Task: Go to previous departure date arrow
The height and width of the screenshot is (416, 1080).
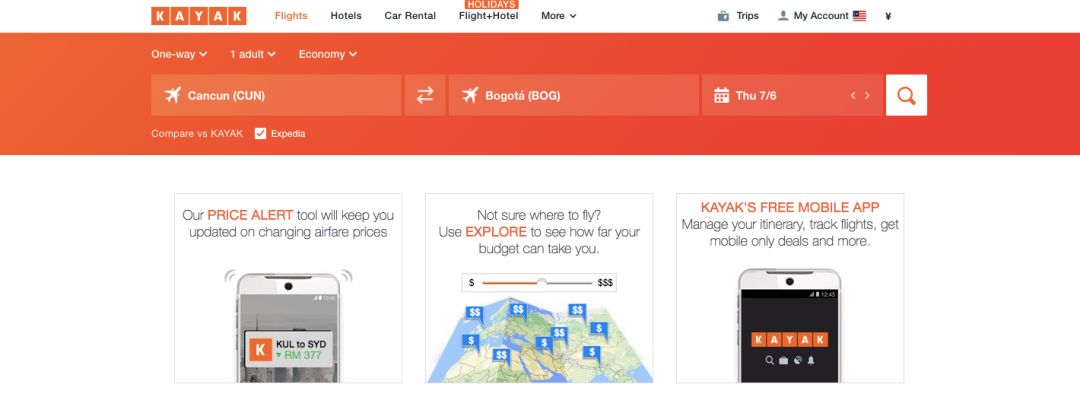Action: pos(853,96)
